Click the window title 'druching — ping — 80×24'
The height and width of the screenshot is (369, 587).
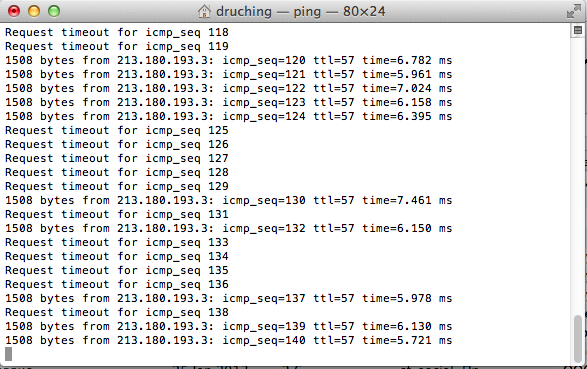(300, 12)
